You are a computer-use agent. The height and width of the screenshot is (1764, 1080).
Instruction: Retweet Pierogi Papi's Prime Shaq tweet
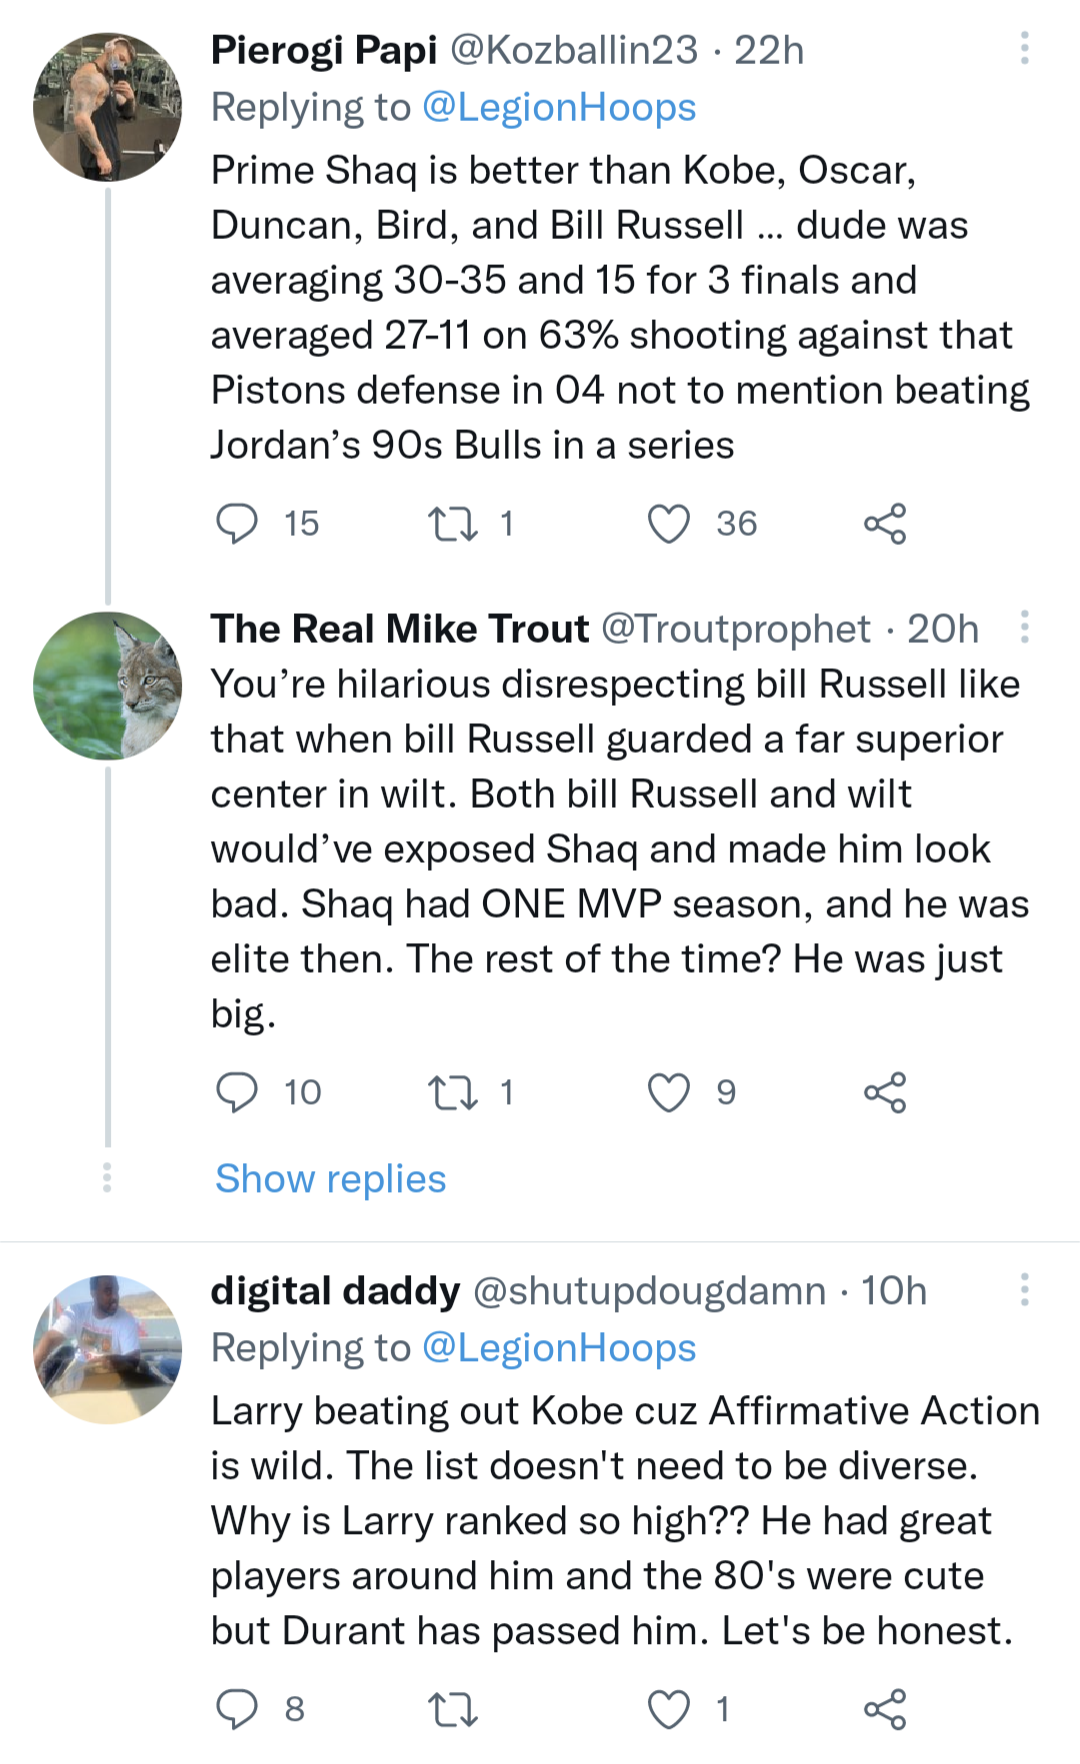click(x=452, y=523)
